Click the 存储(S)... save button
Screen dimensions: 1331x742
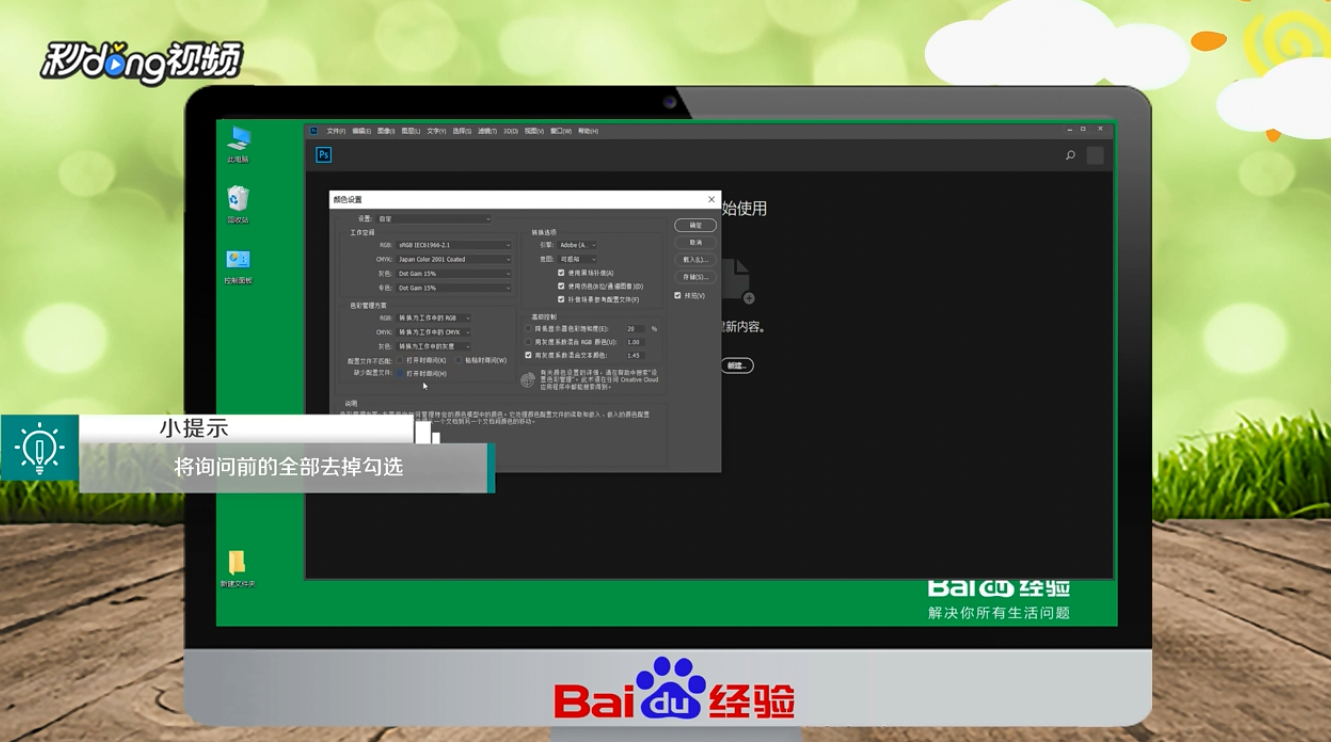click(695, 277)
